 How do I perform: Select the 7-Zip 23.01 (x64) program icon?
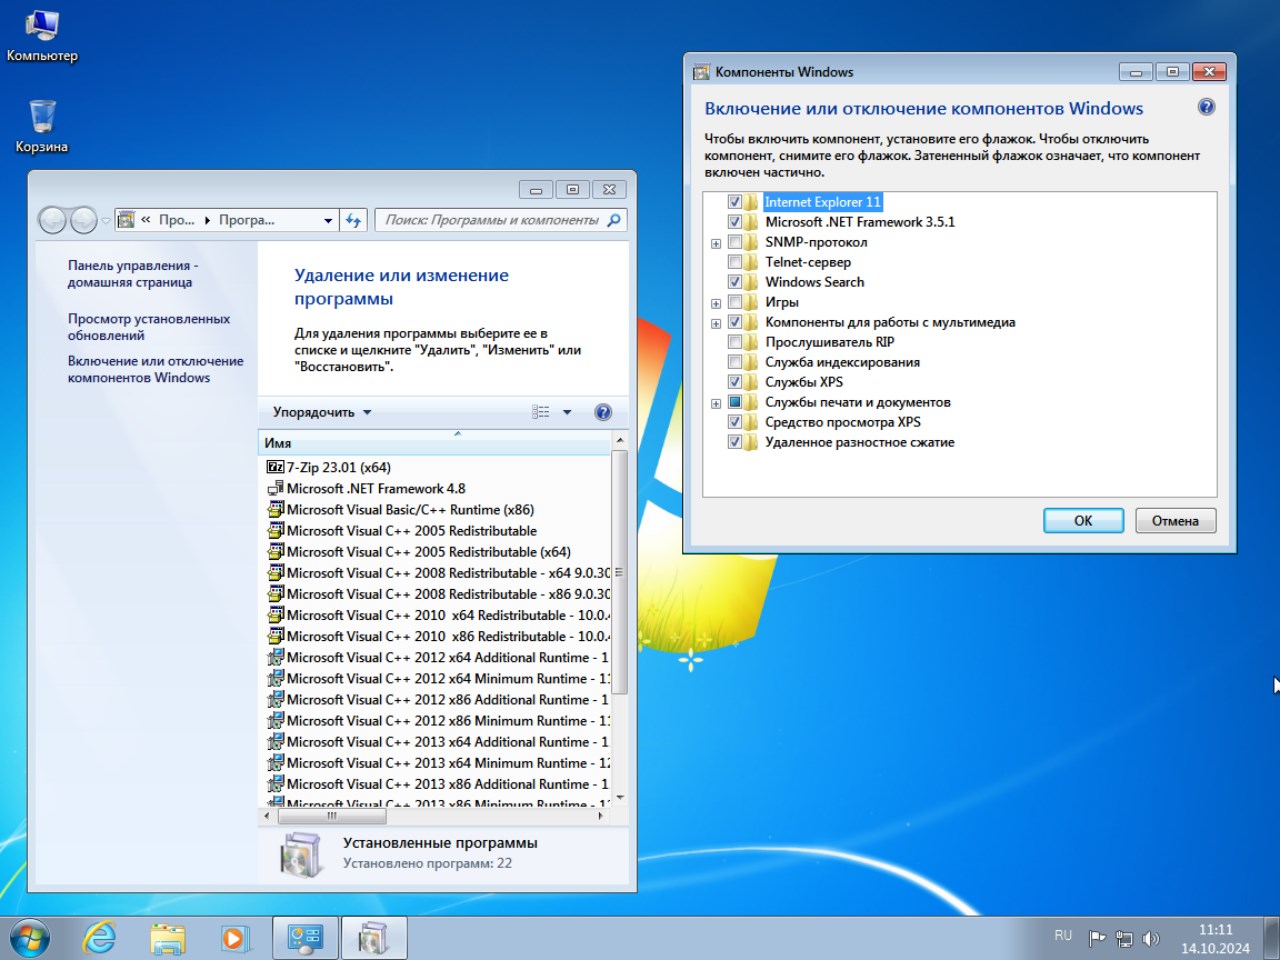click(x=275, y=467)
